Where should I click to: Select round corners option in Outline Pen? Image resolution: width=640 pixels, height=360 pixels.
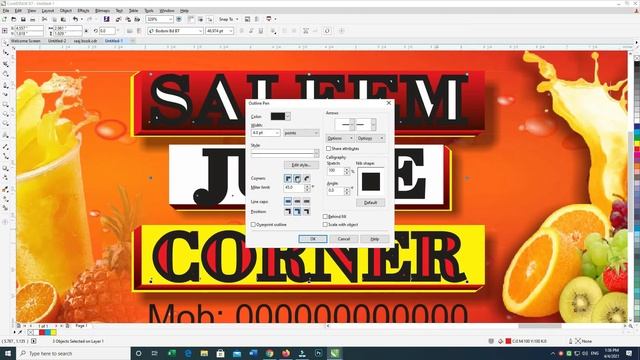click(297, 178)
